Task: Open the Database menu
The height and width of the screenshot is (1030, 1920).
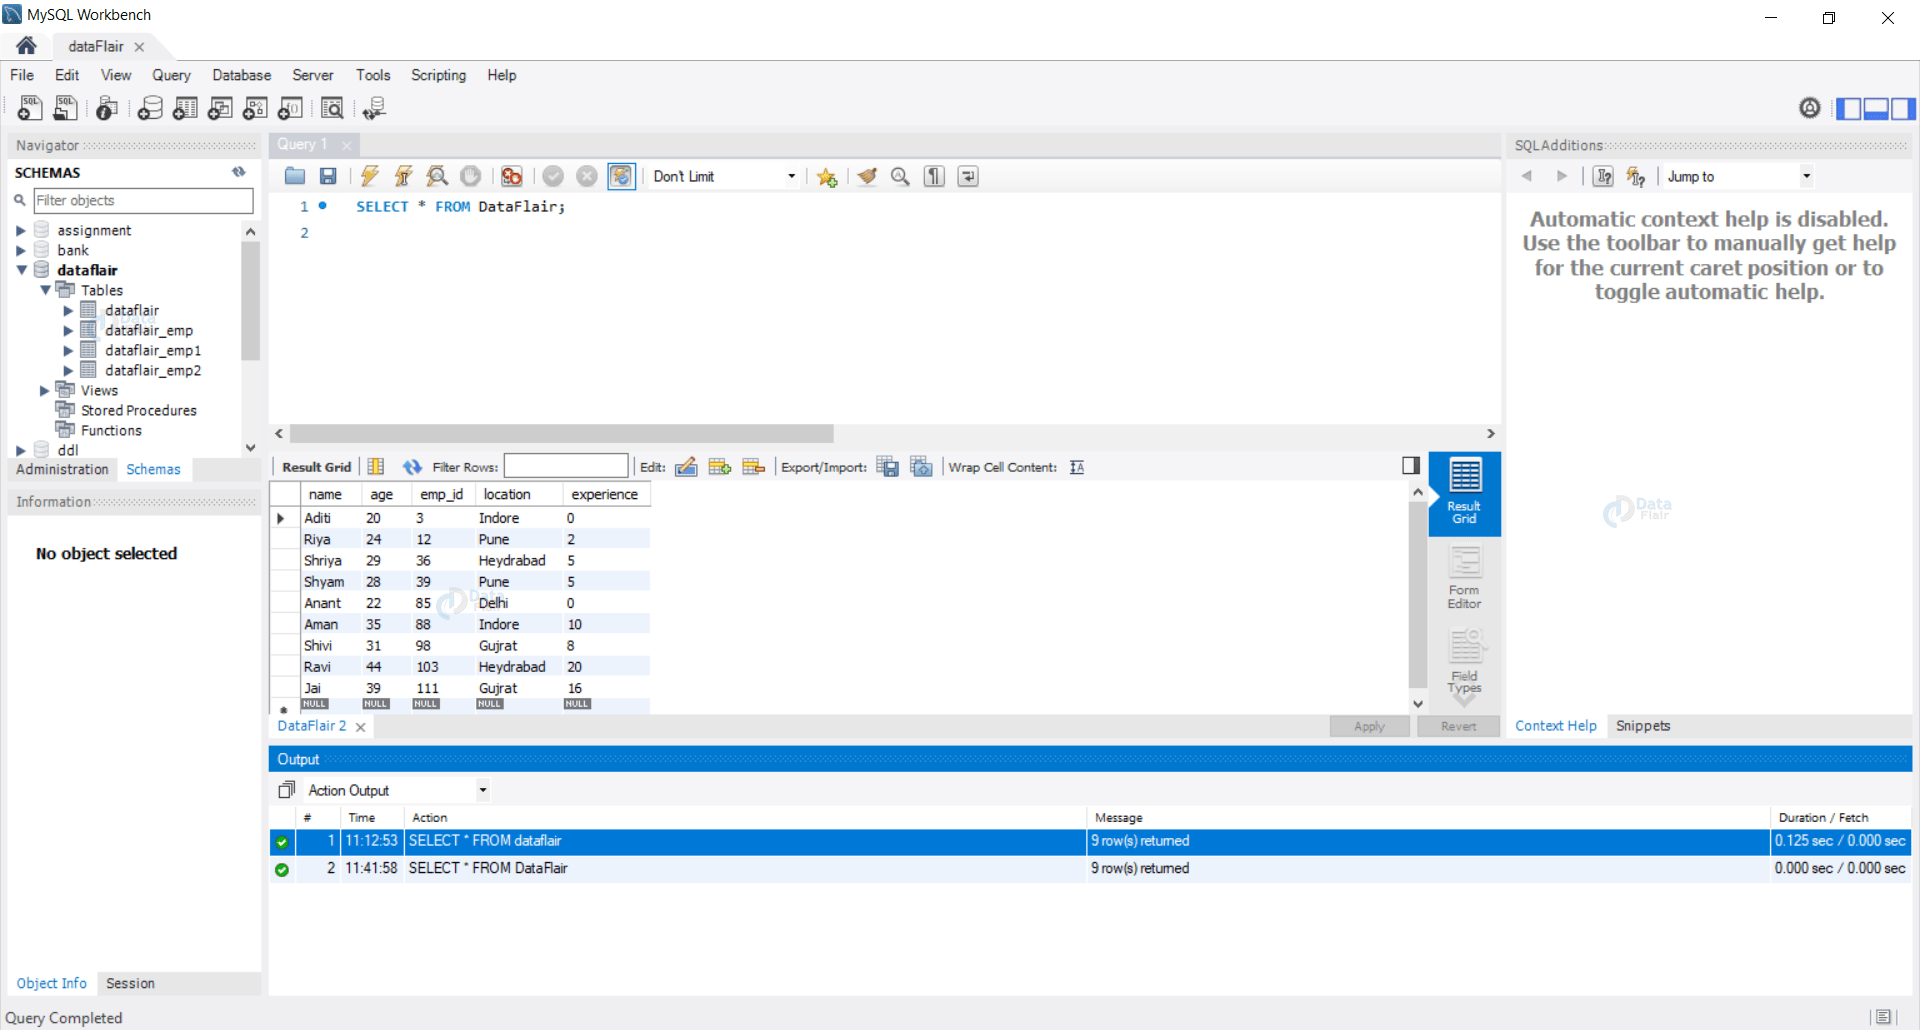Action: [x=241, y=75]
